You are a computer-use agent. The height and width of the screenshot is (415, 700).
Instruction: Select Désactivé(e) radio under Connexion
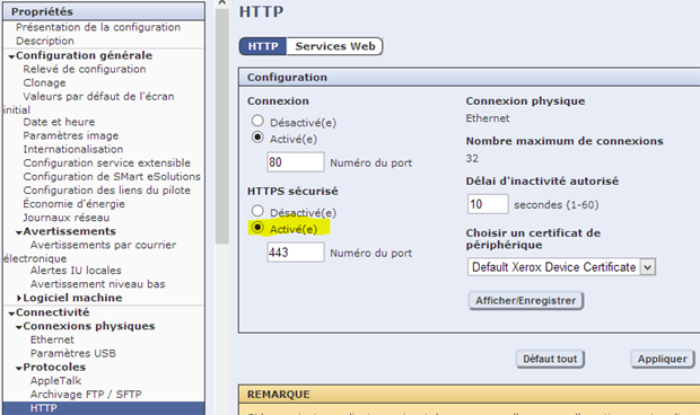click(x=257, y=121)
